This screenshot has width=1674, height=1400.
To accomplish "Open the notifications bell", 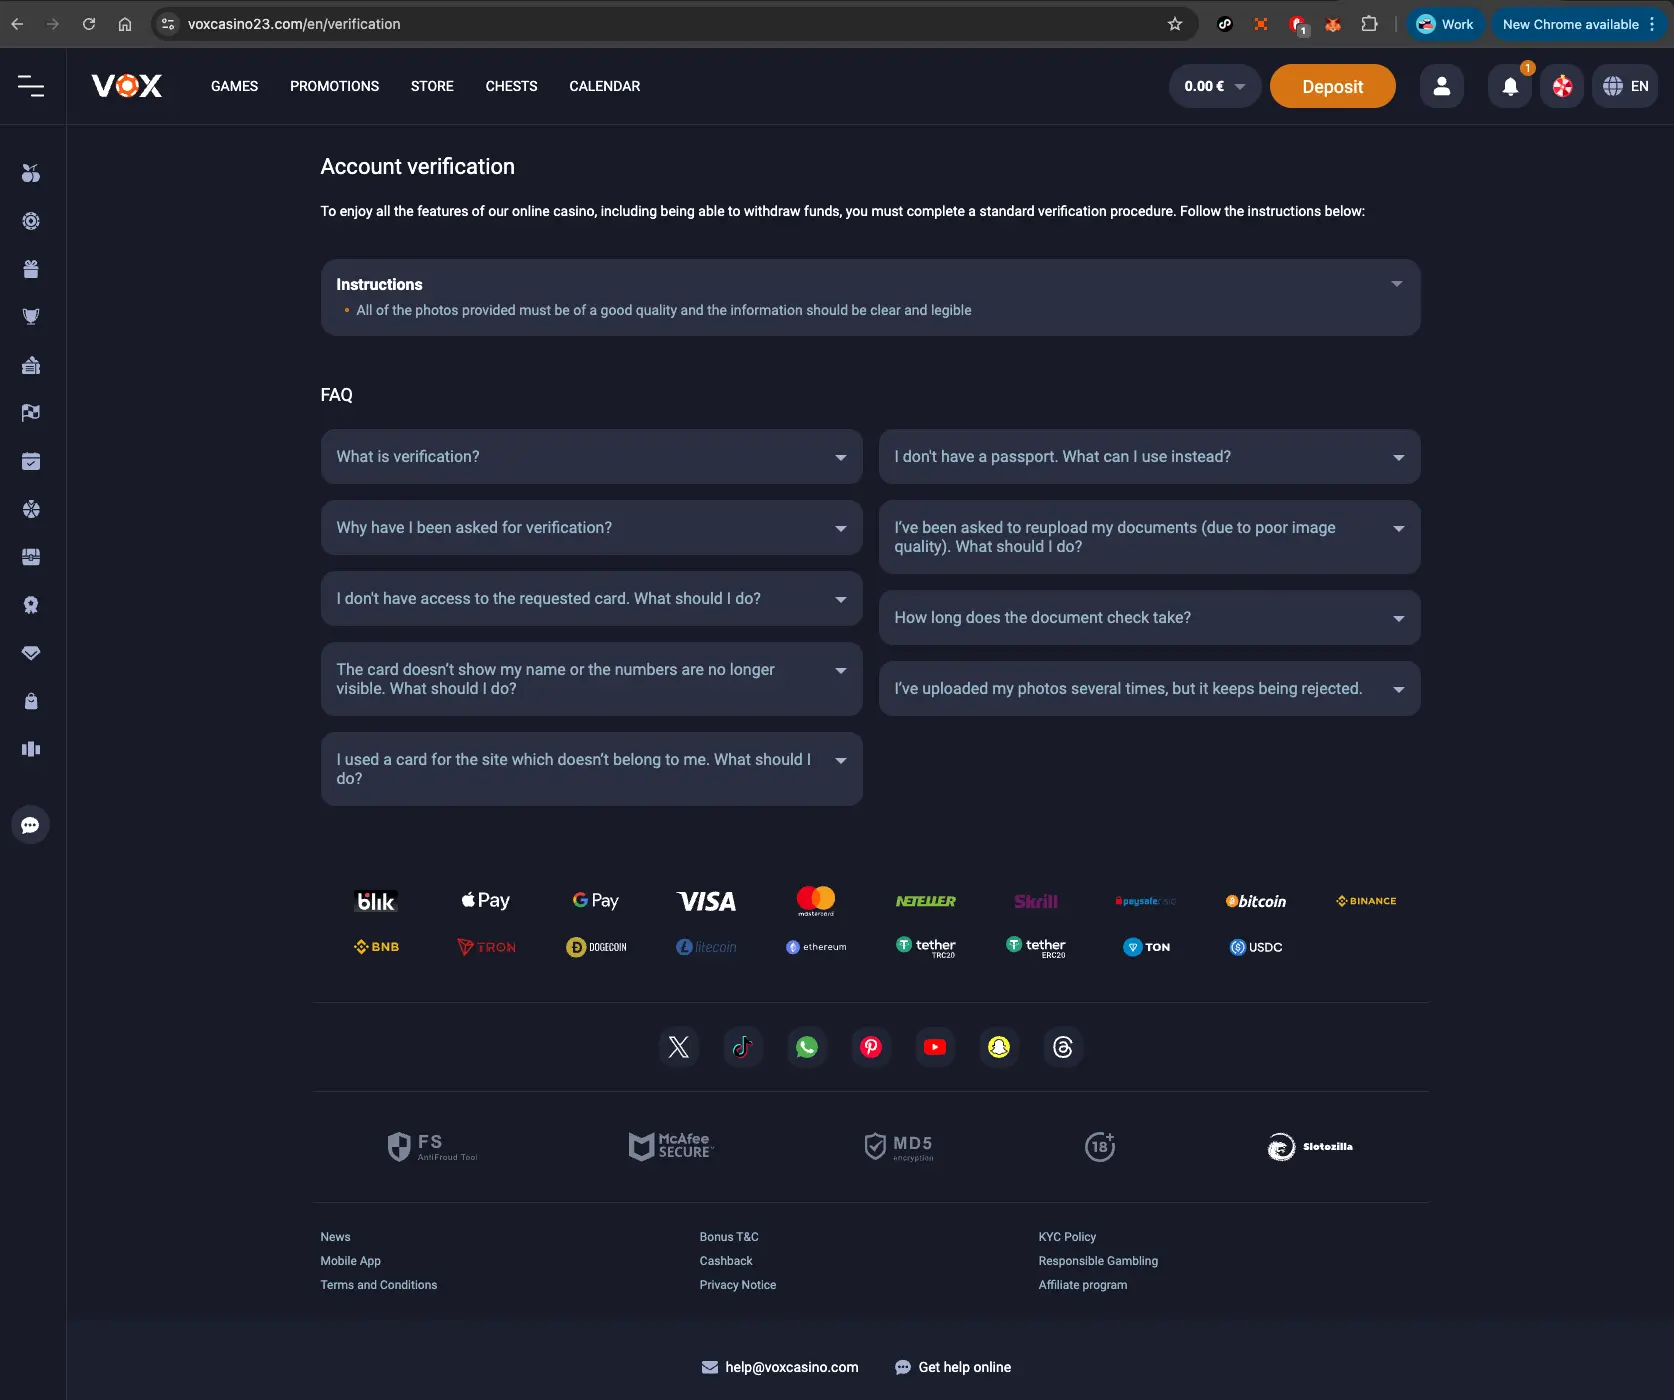I will (1510, 86).
